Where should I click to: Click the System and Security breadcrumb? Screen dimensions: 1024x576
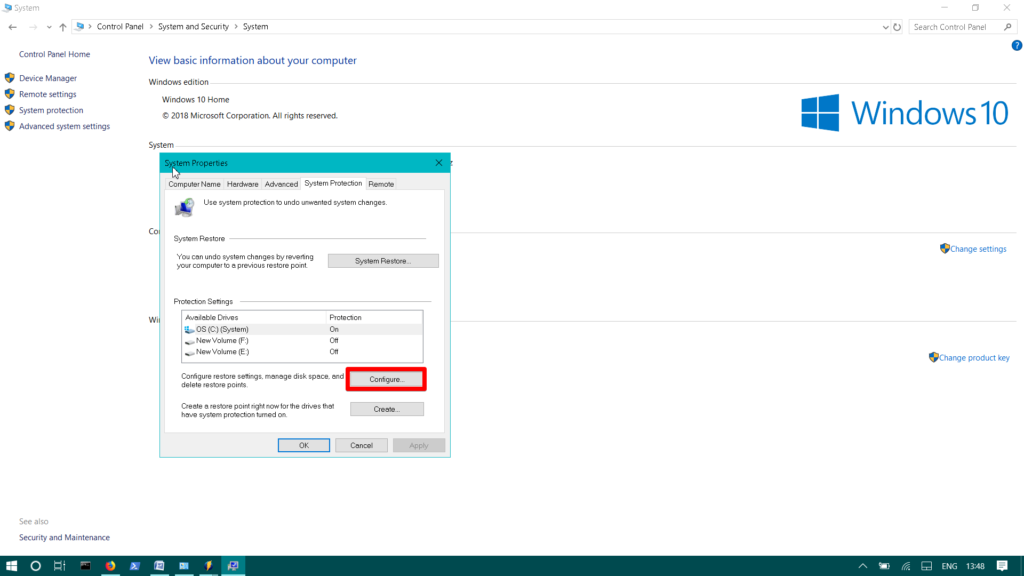point(193,27)
